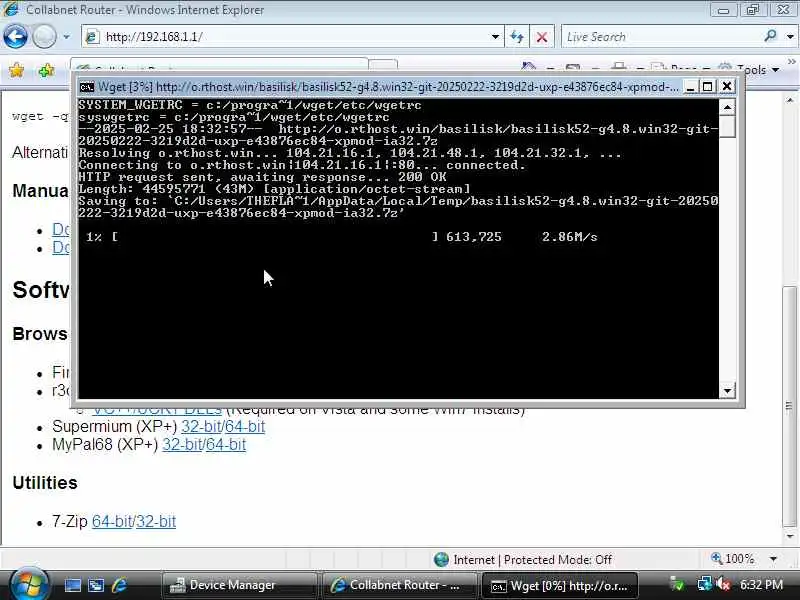The width and height of the screenshot is (800, 600).
Task: Switch to Wget taskbar button
Action: tap(559, 586)
